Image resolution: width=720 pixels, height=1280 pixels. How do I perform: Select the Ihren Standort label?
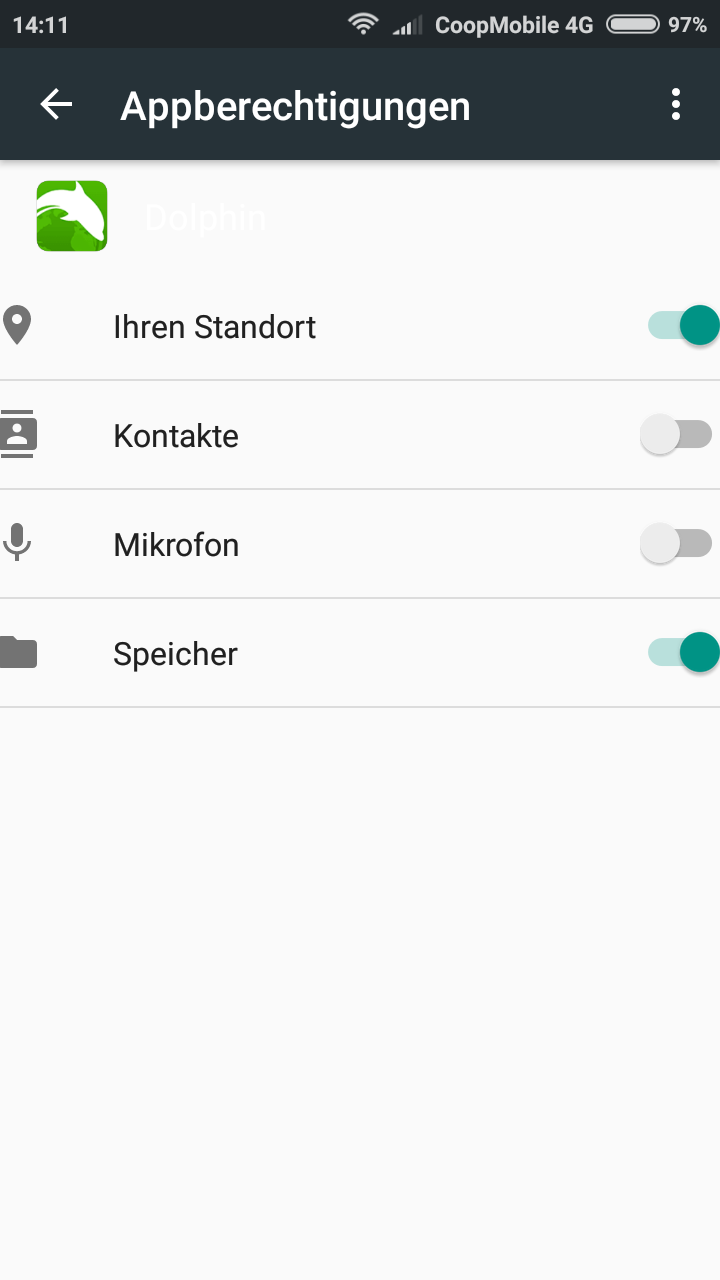(x=214, y=327)
